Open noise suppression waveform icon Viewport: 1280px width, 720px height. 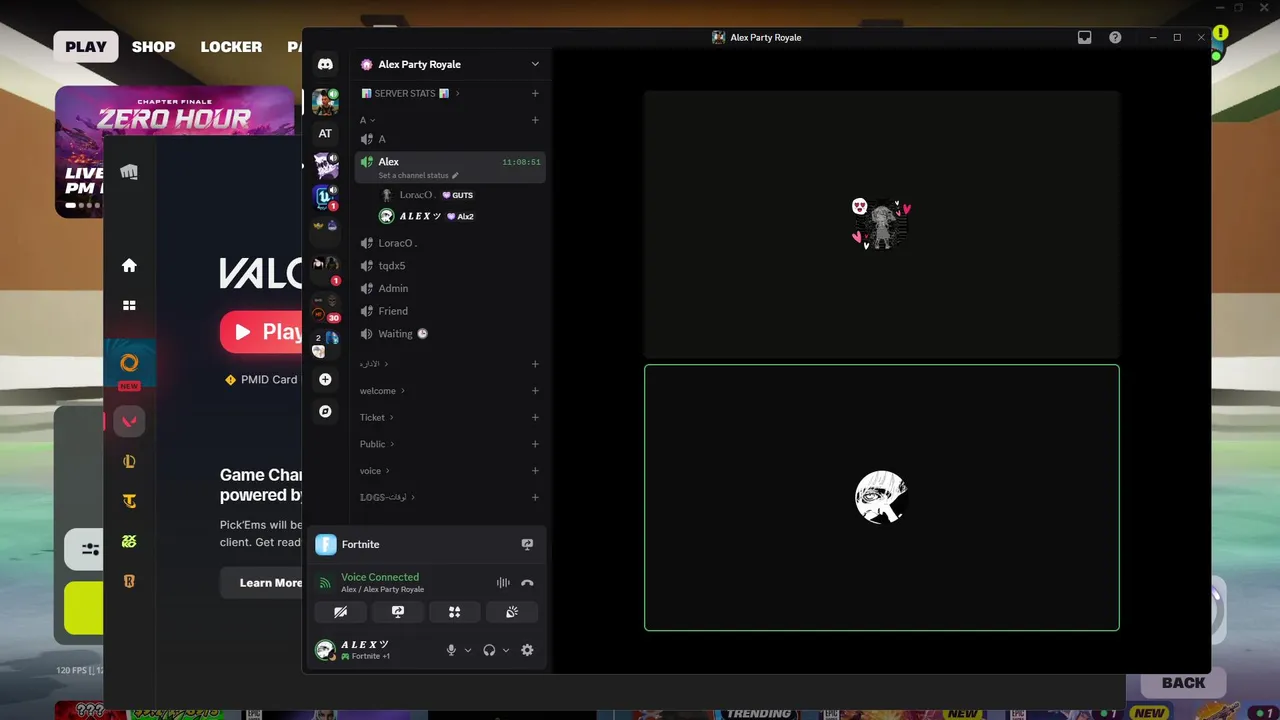click(x=503, y=583)
